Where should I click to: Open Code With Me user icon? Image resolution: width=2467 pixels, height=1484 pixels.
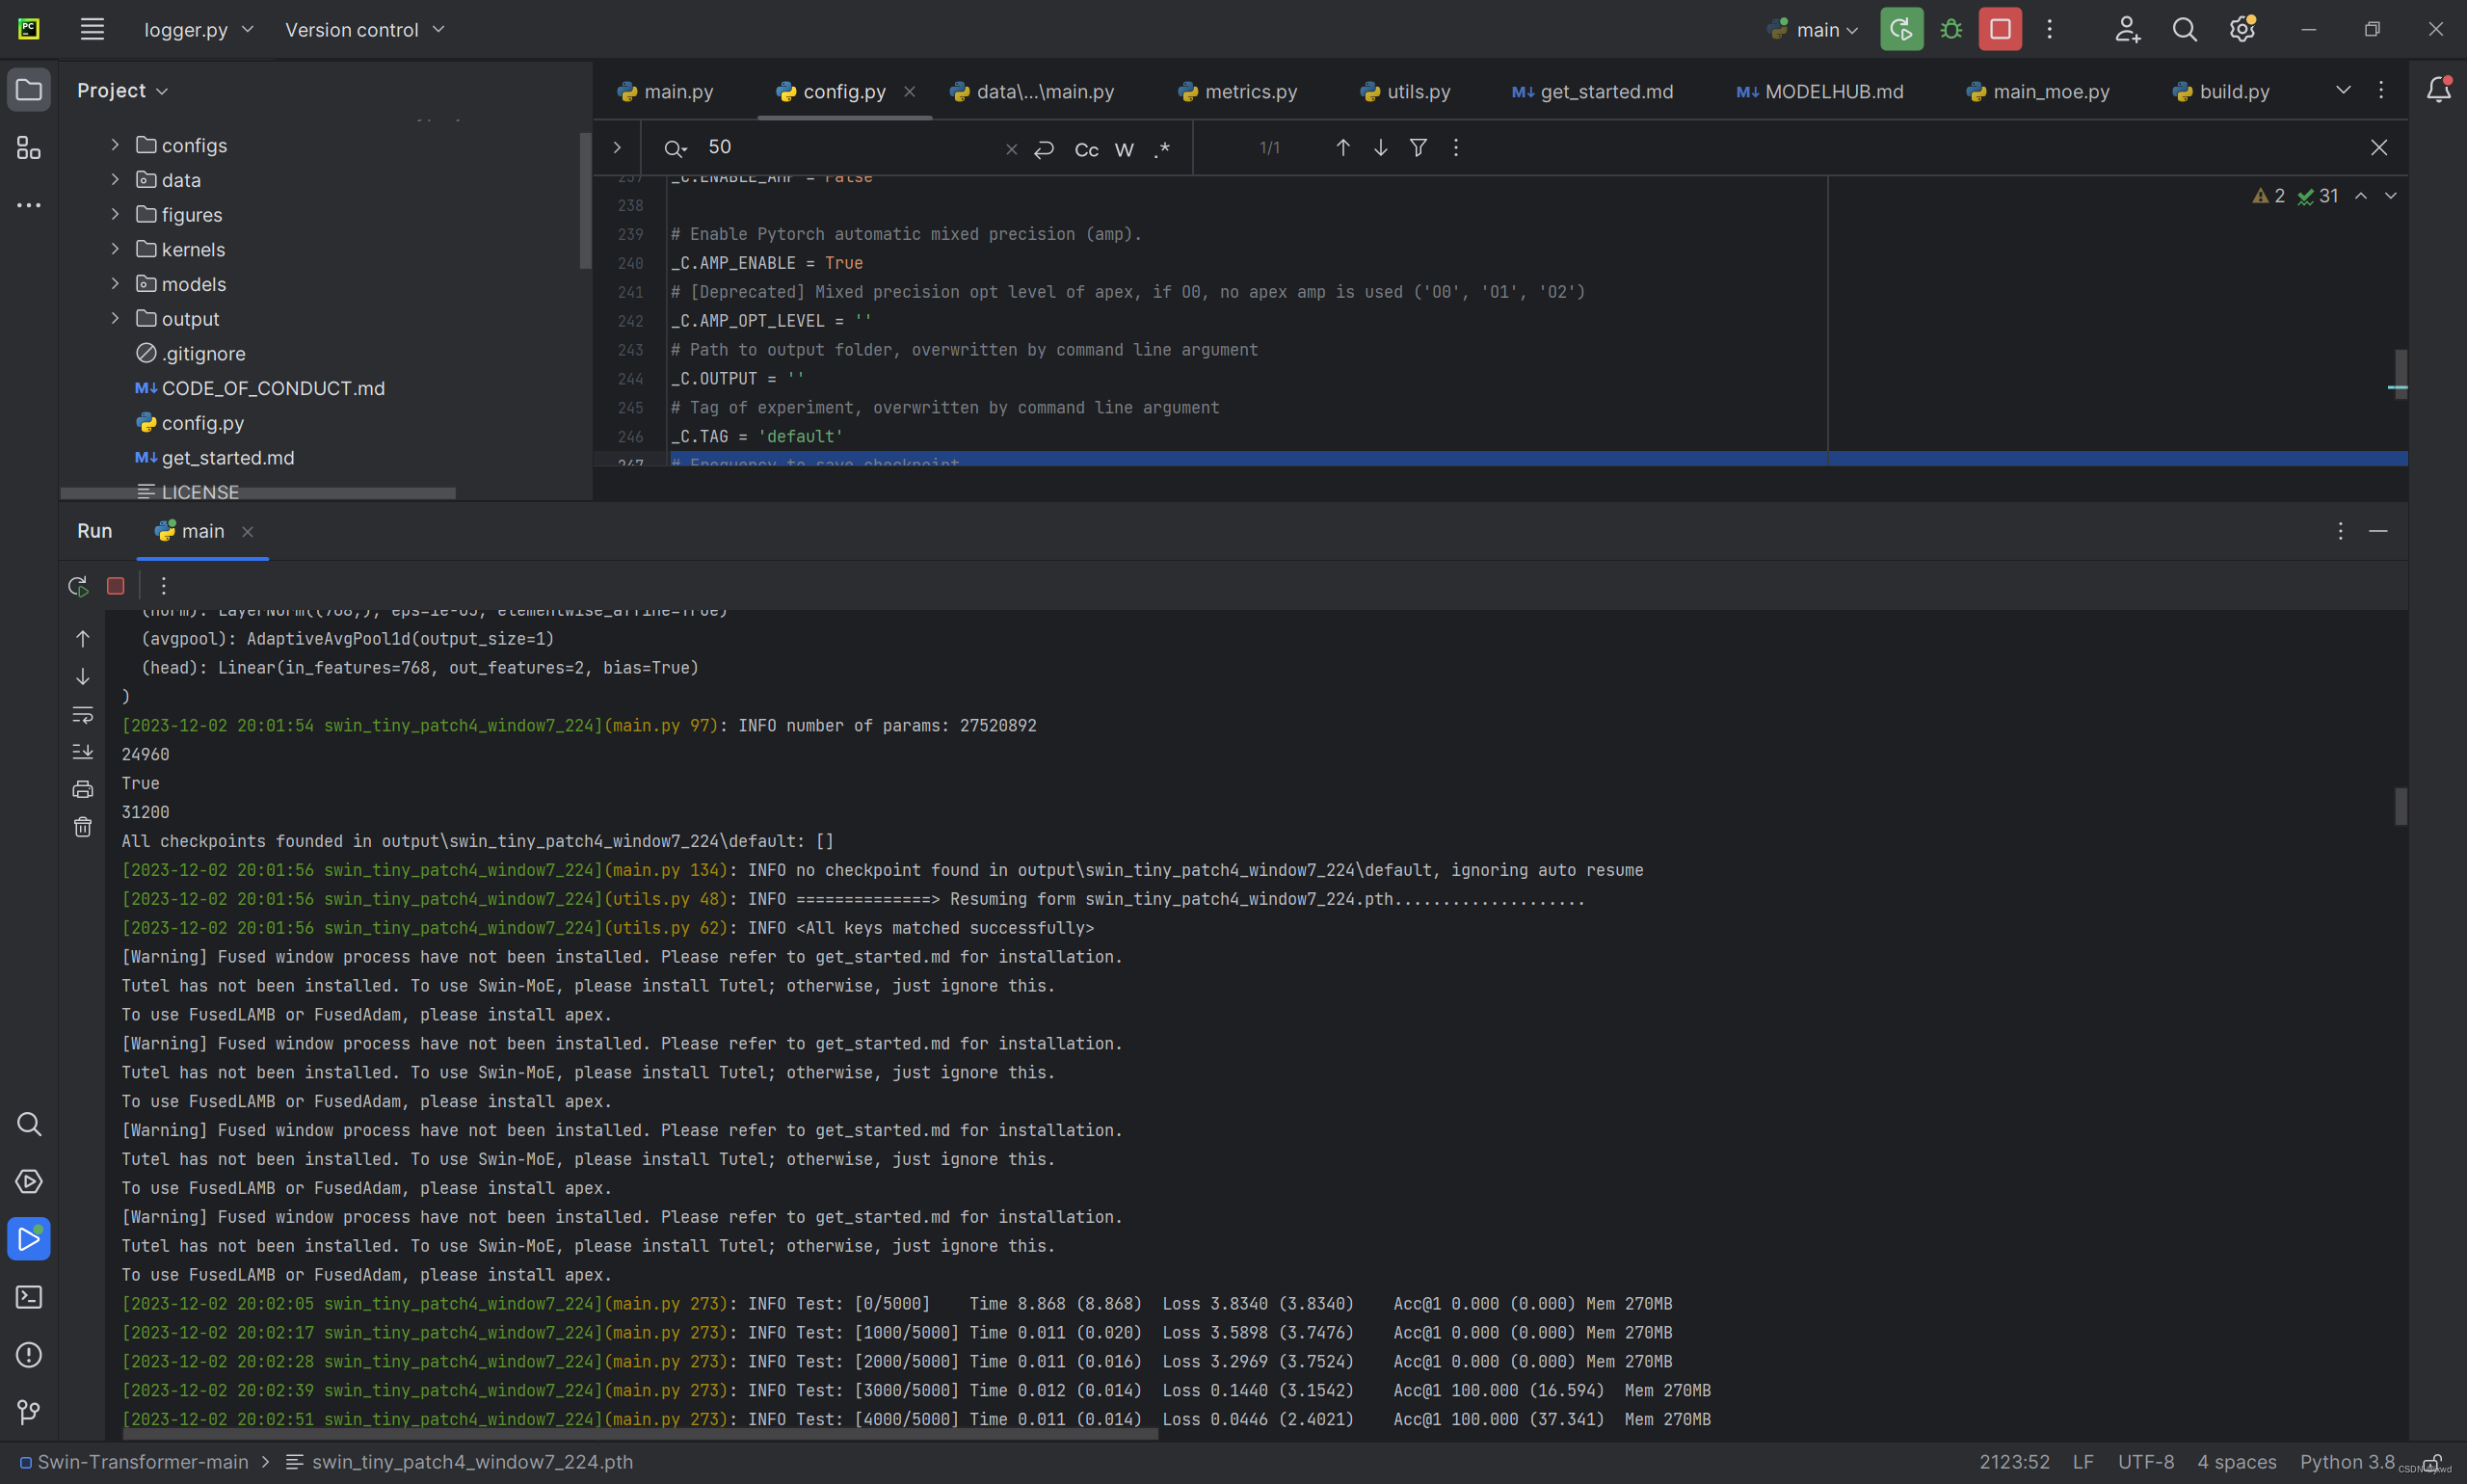pyautogui.click(x=2127, y=29)
